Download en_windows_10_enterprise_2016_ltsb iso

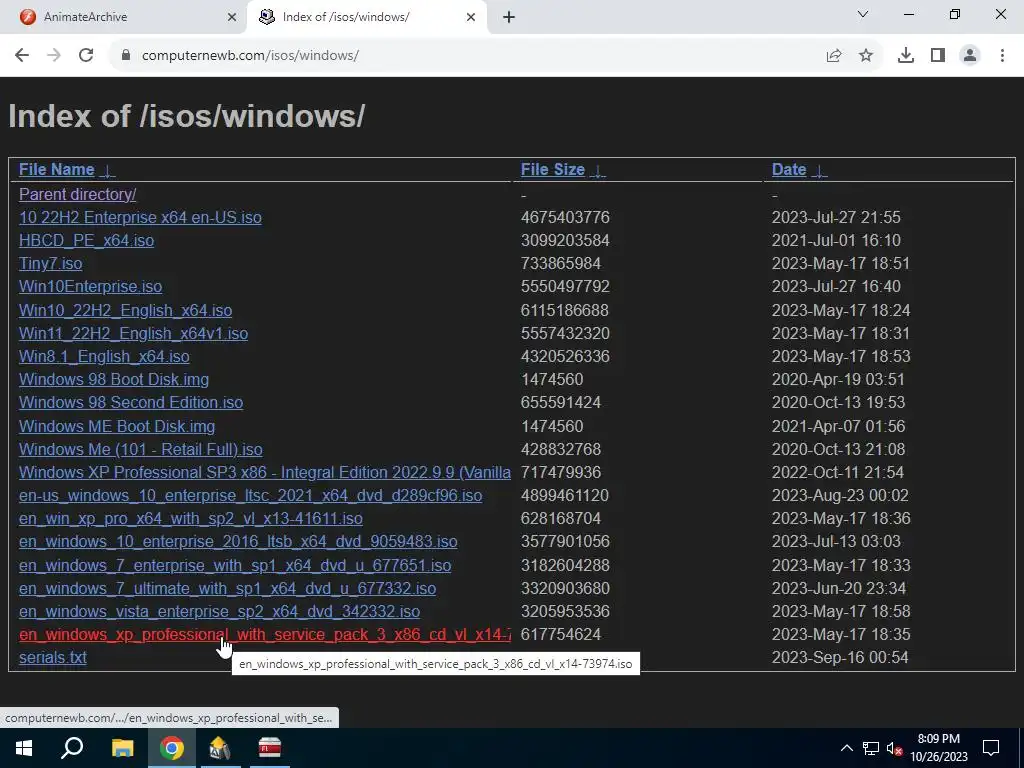tap(238, 541)
